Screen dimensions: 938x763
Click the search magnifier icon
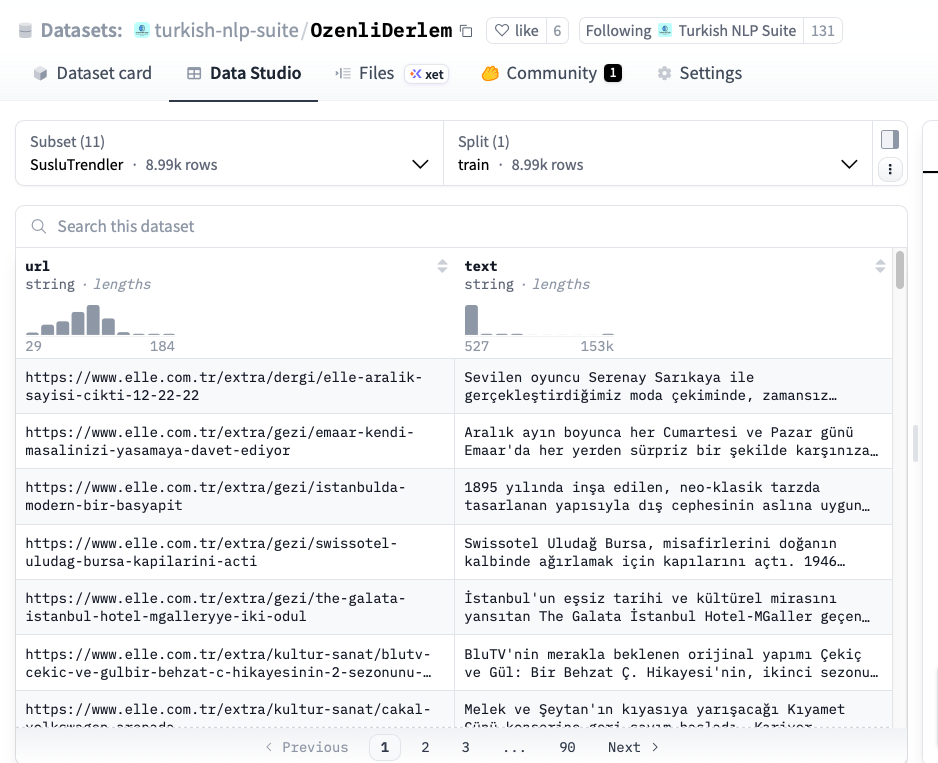39,227
